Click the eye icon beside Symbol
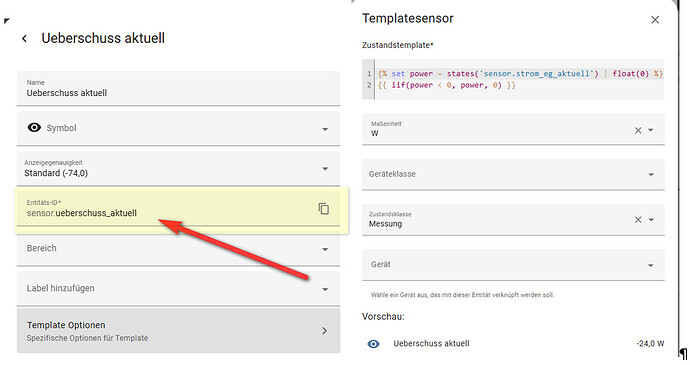Viewport: 690px width, 365px height. [34, 128]
